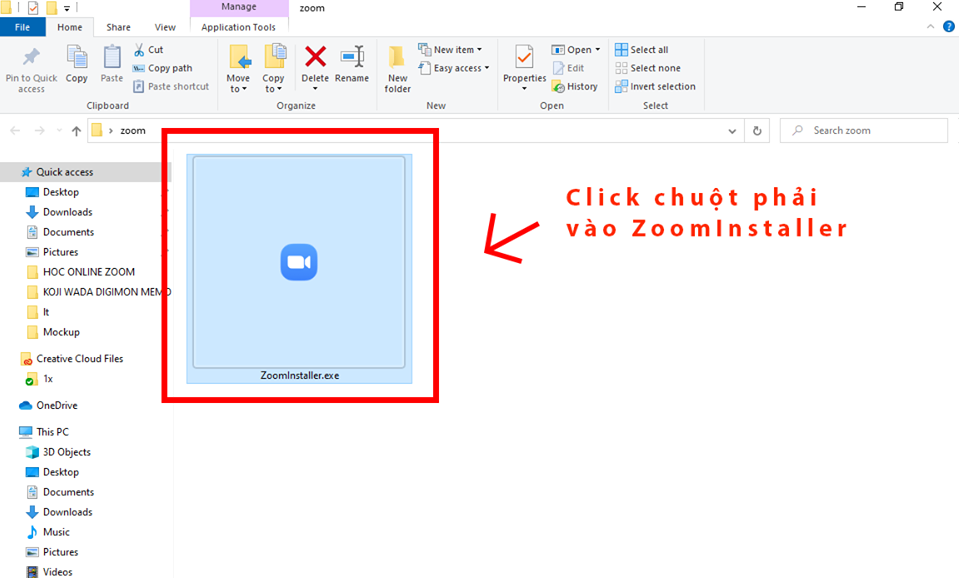Click Select all in ribbon

(x=642, y=50)
